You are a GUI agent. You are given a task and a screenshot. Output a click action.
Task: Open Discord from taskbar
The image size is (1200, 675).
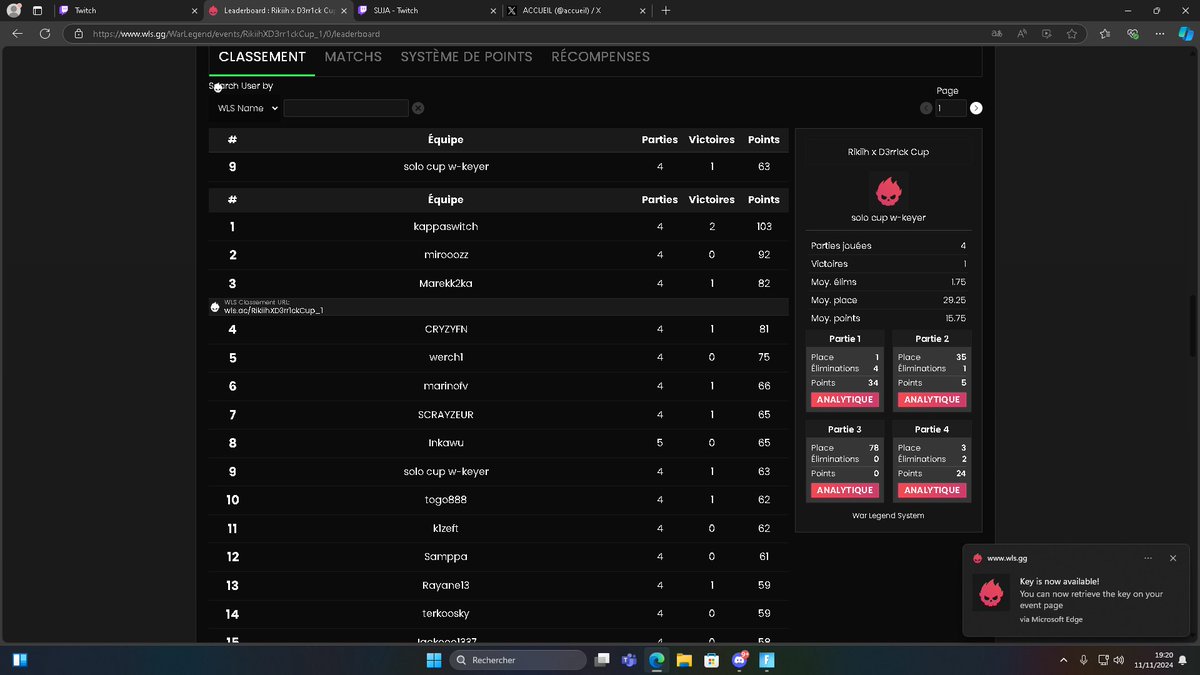click(739, 660)
